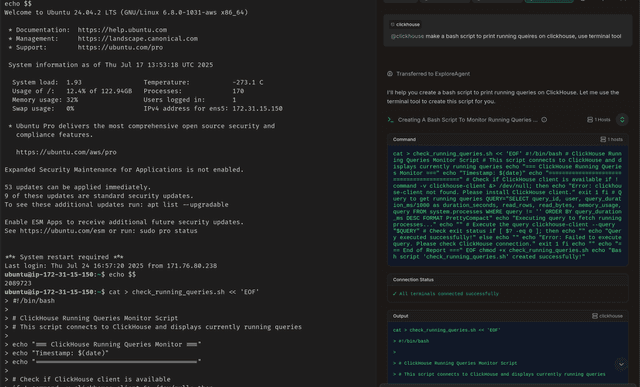This screenshot has height=387, width=640.
Task: Click the terminal prompt icon beside Creating A Bash Script
Action: (391, 120)
